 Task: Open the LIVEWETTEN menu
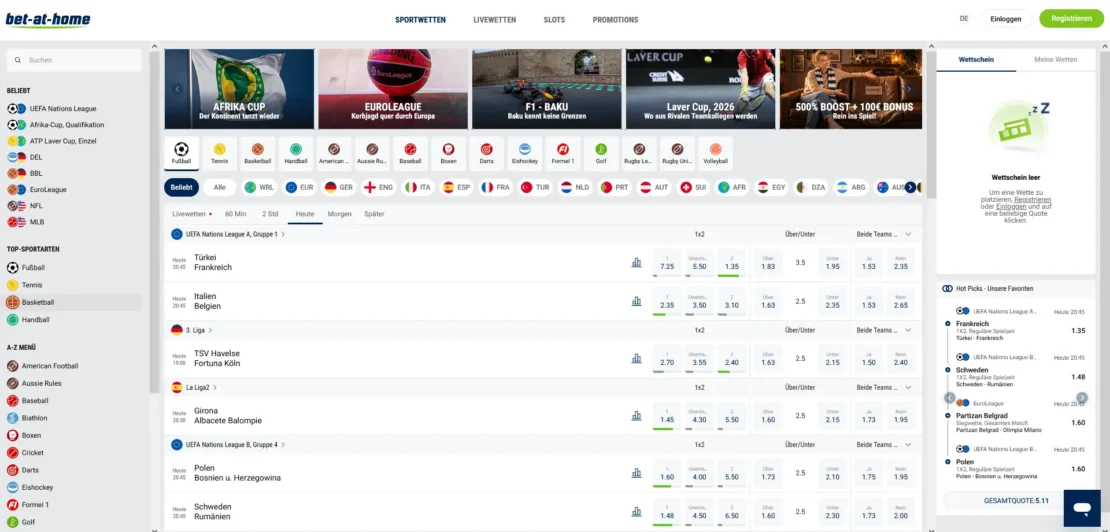[495, 20]
